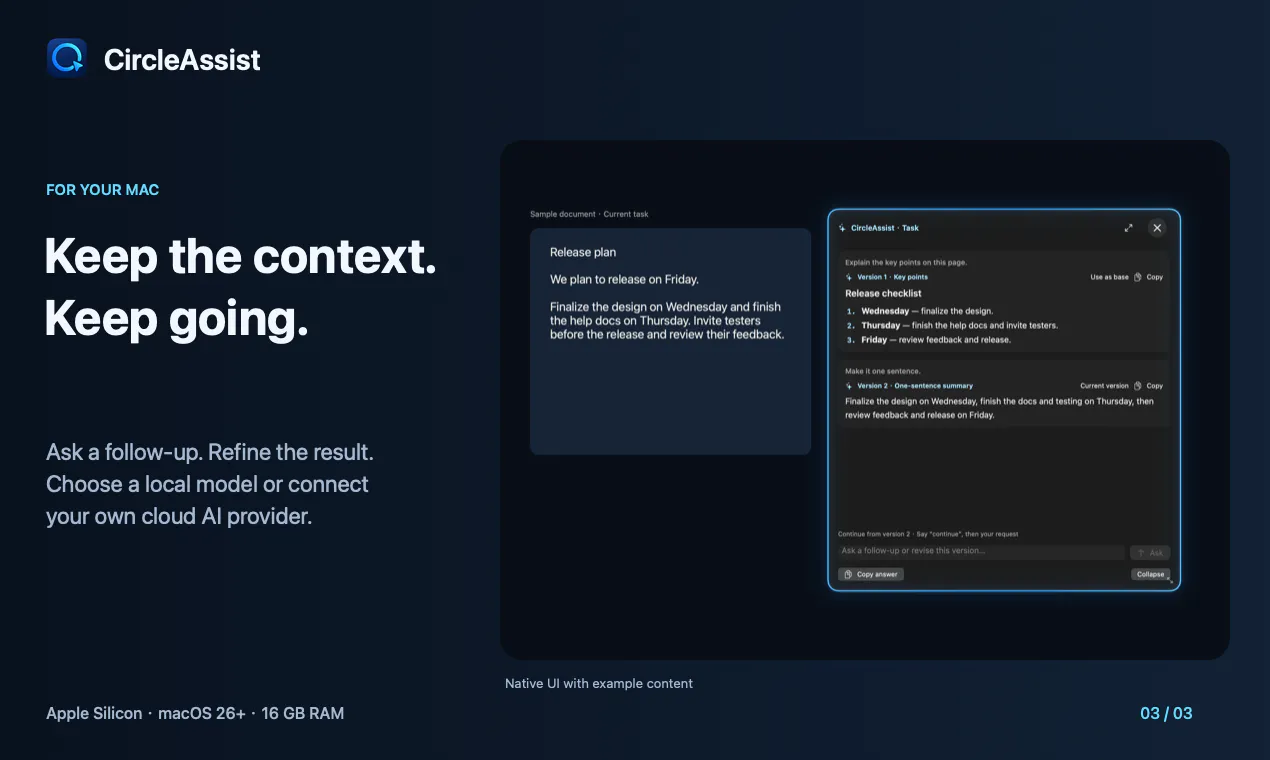The height and width of the screenshot is (760, 1270).
Task: Select the Version 2 · One-sentence summary label
Action: 915,386
